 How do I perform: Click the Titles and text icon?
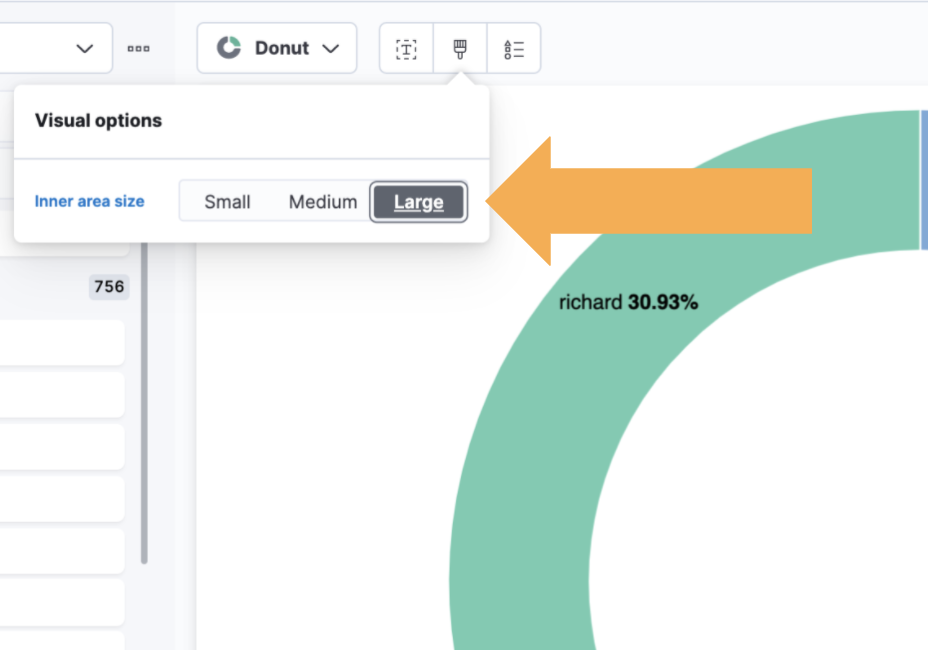406,48
